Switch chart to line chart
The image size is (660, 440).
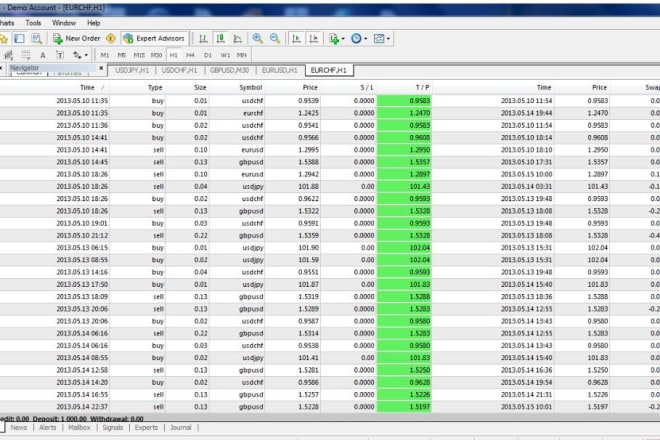pos(237,39)
